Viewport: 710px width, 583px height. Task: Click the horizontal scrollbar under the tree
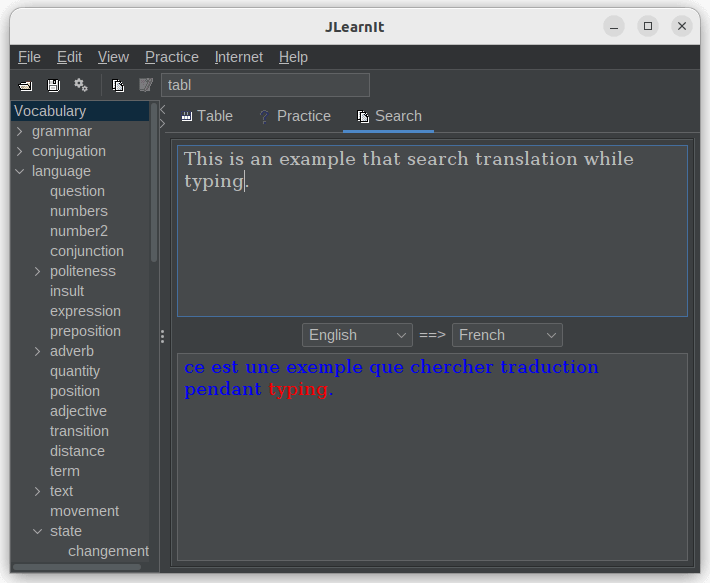tap(77, 567)
